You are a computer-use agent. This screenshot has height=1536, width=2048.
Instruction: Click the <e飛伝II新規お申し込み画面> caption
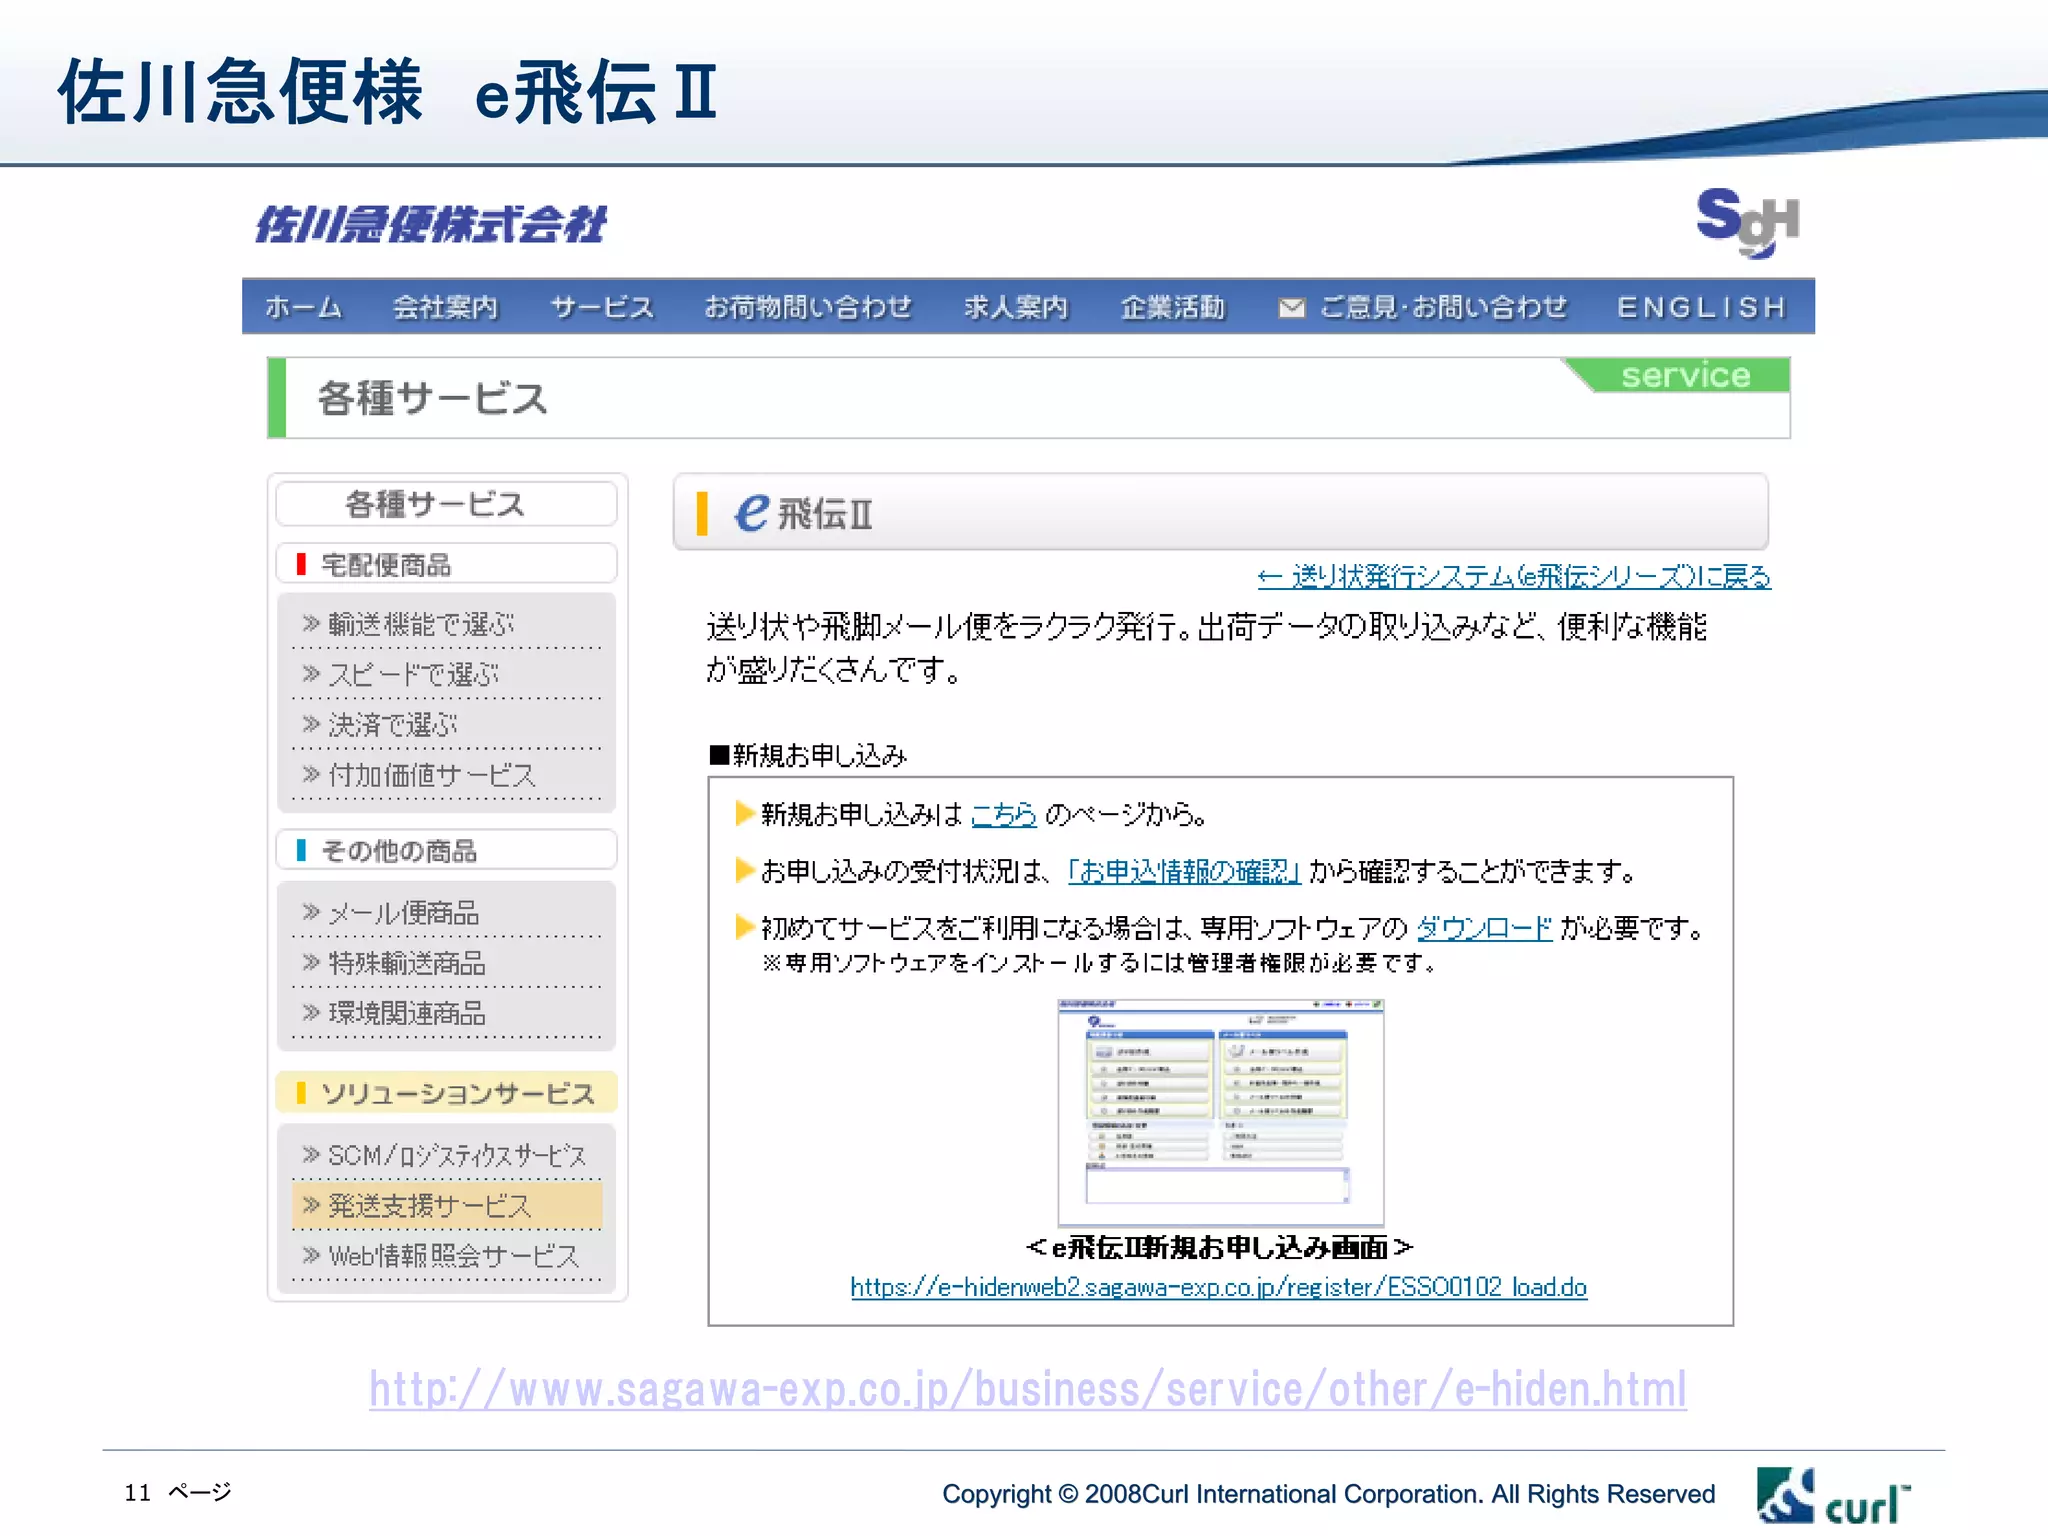pos(1220,1247)
